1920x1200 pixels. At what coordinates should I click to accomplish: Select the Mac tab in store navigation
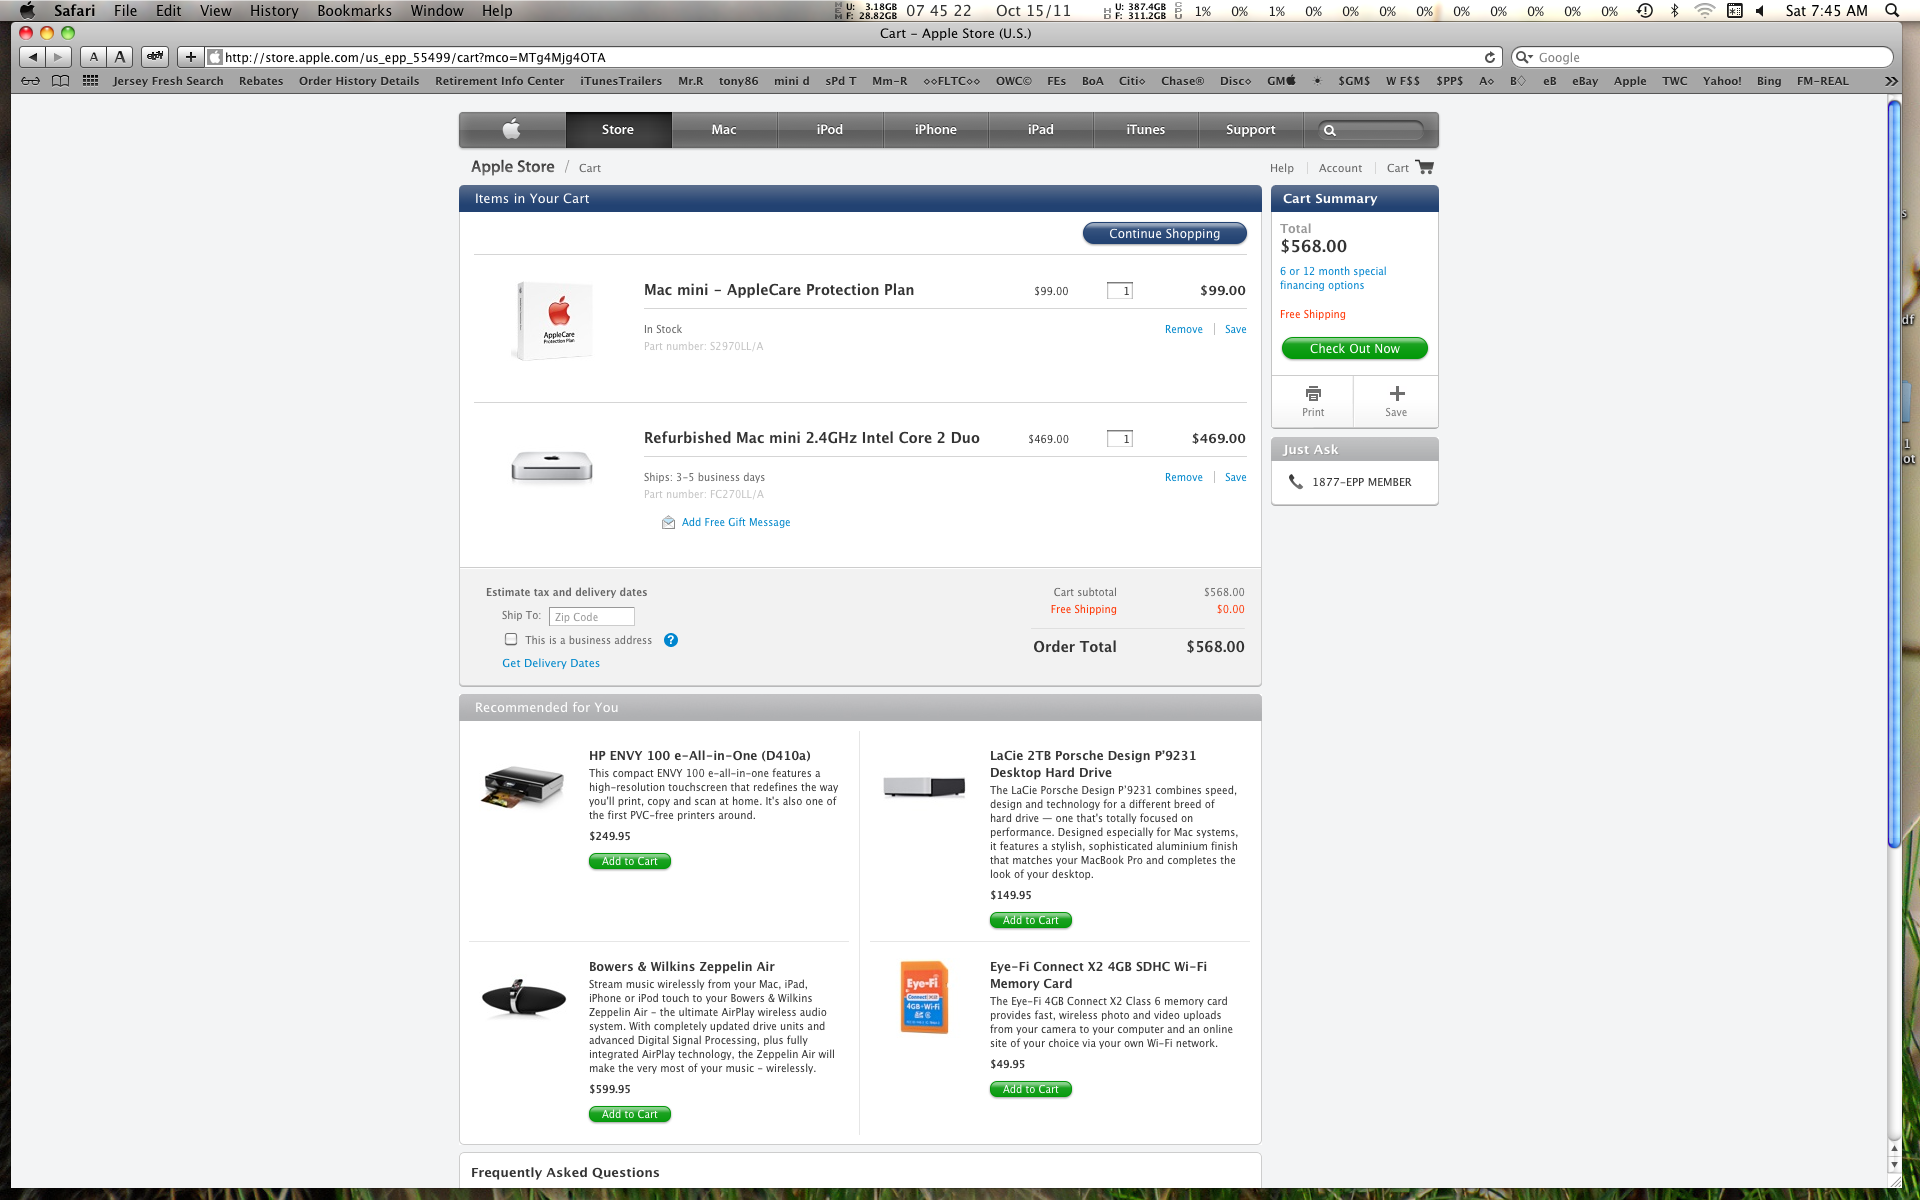point(724,130)
